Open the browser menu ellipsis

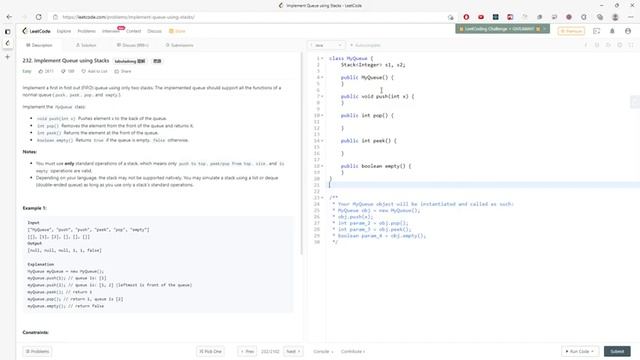(631, 17)
